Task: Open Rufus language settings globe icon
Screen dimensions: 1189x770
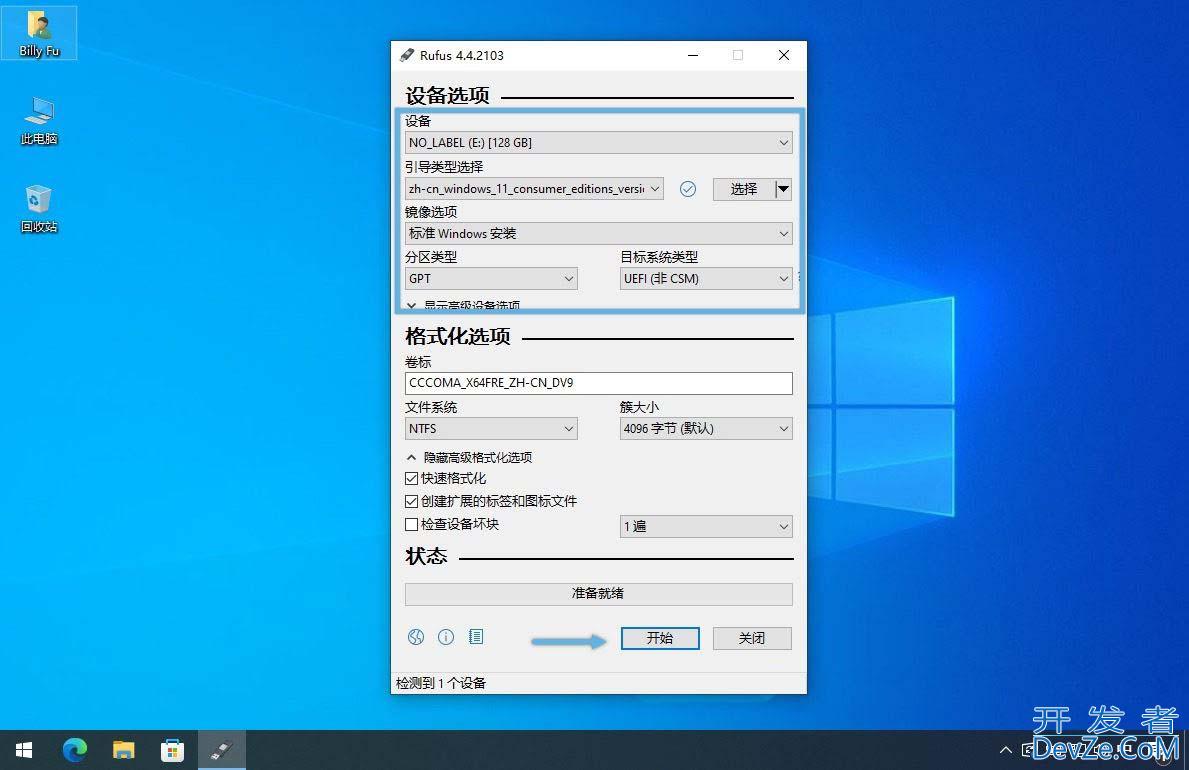Action: [416, 637]
